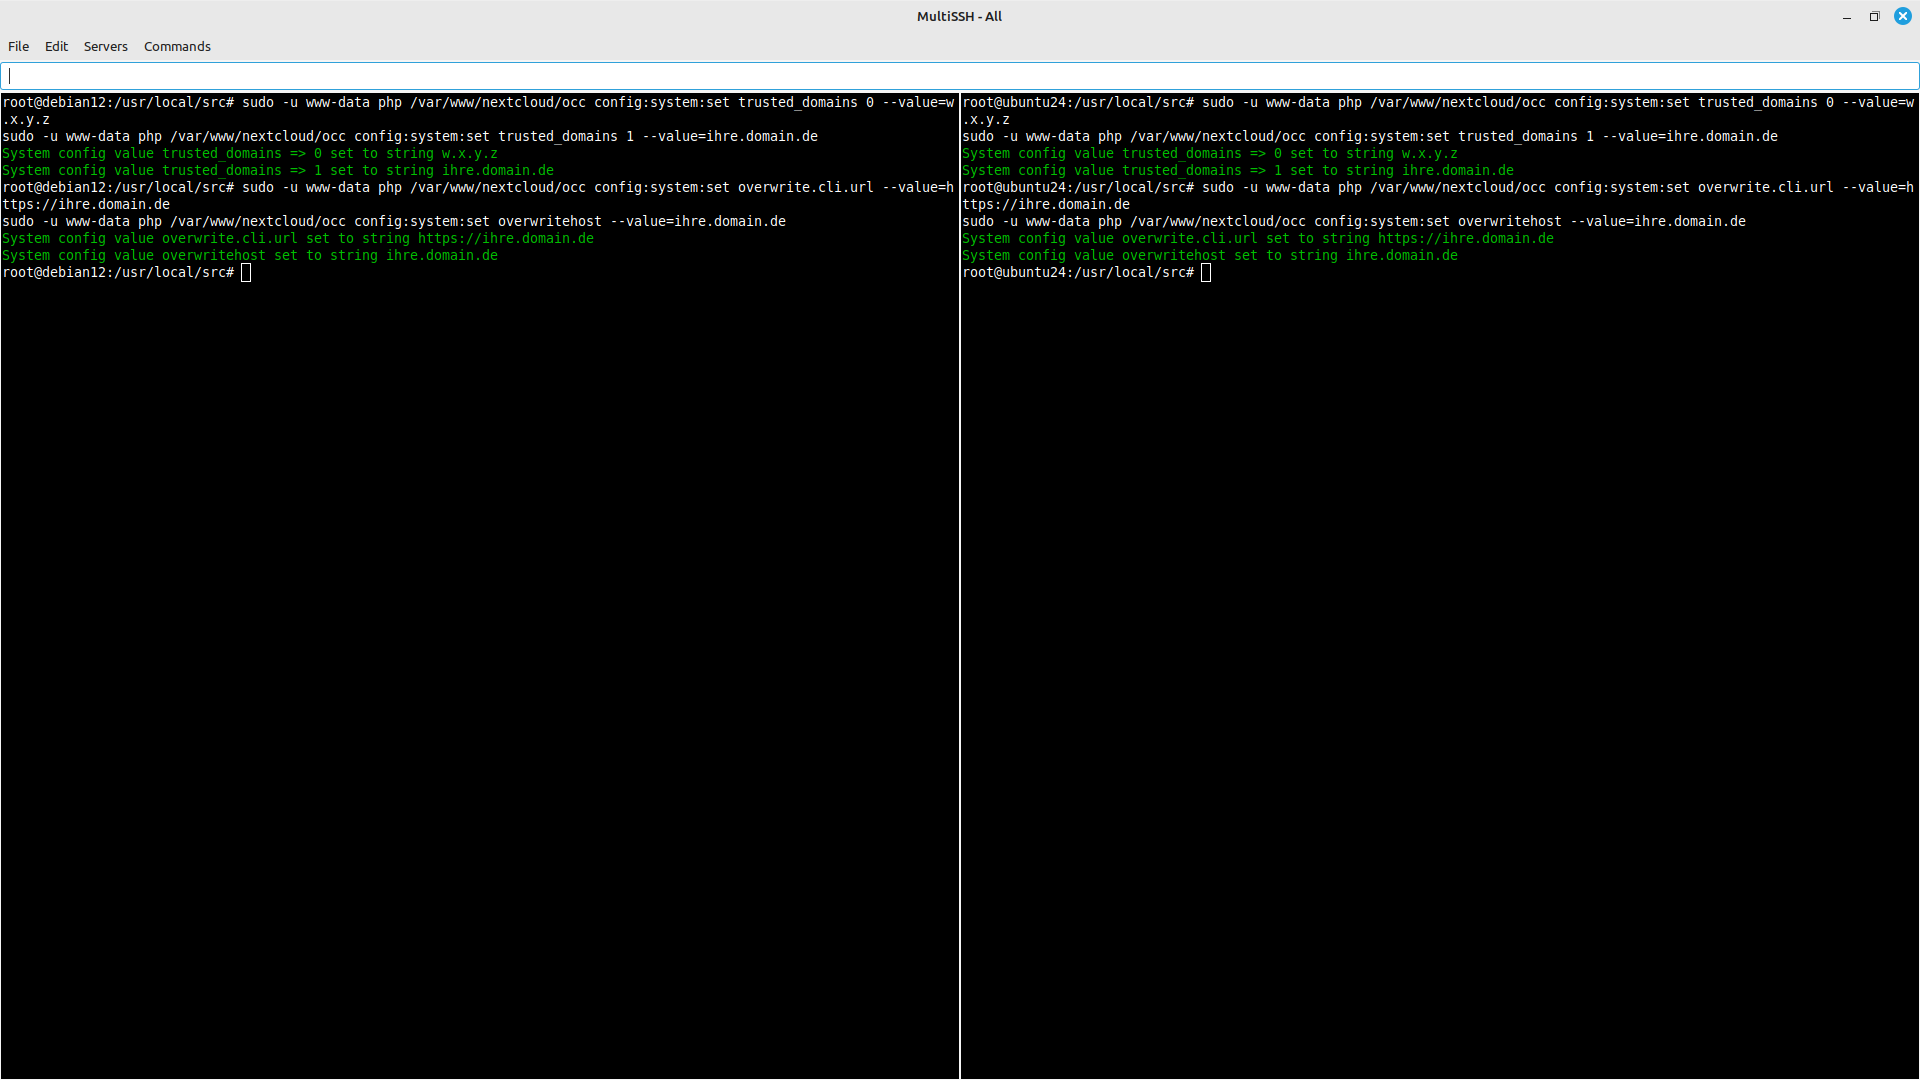Click the ubuntu24 terminal prompt cursor

tap(1206, 273)
